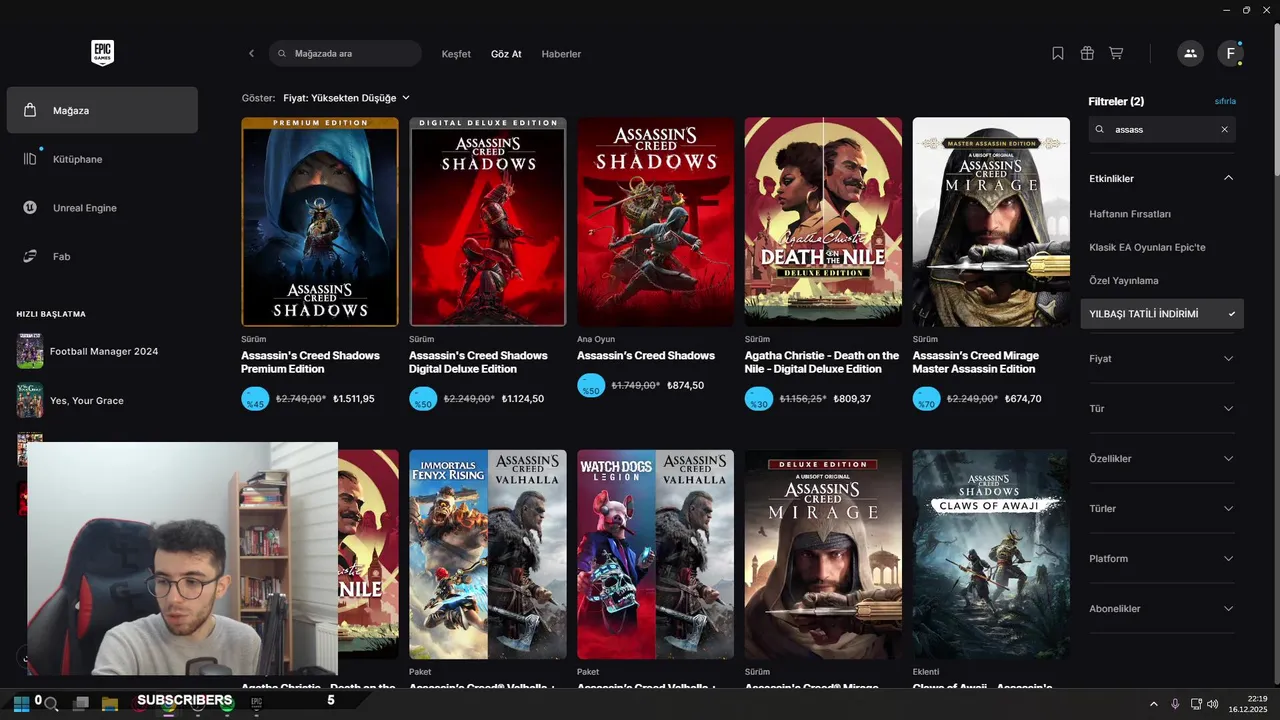The image size is (1280, 720).
Task: Open Assassin's Creed Shadows Digital Deluxe Edition title
Action: pyautogui.click(x=478, y=362)
